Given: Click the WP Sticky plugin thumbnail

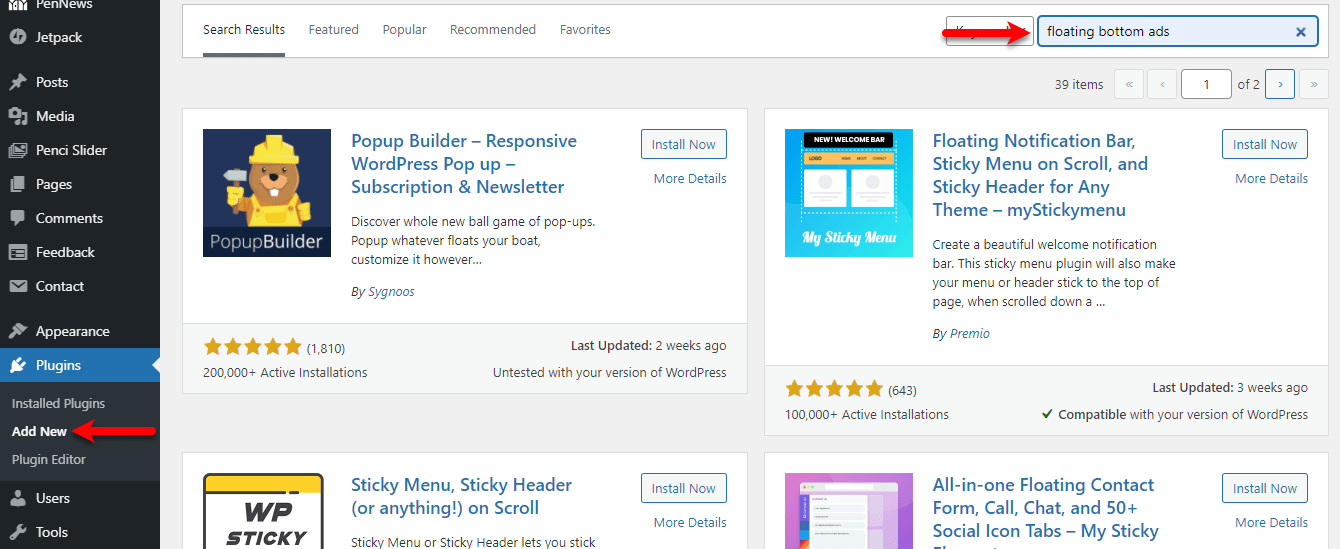Looking at the screenshot, I should tap(267, 511).
